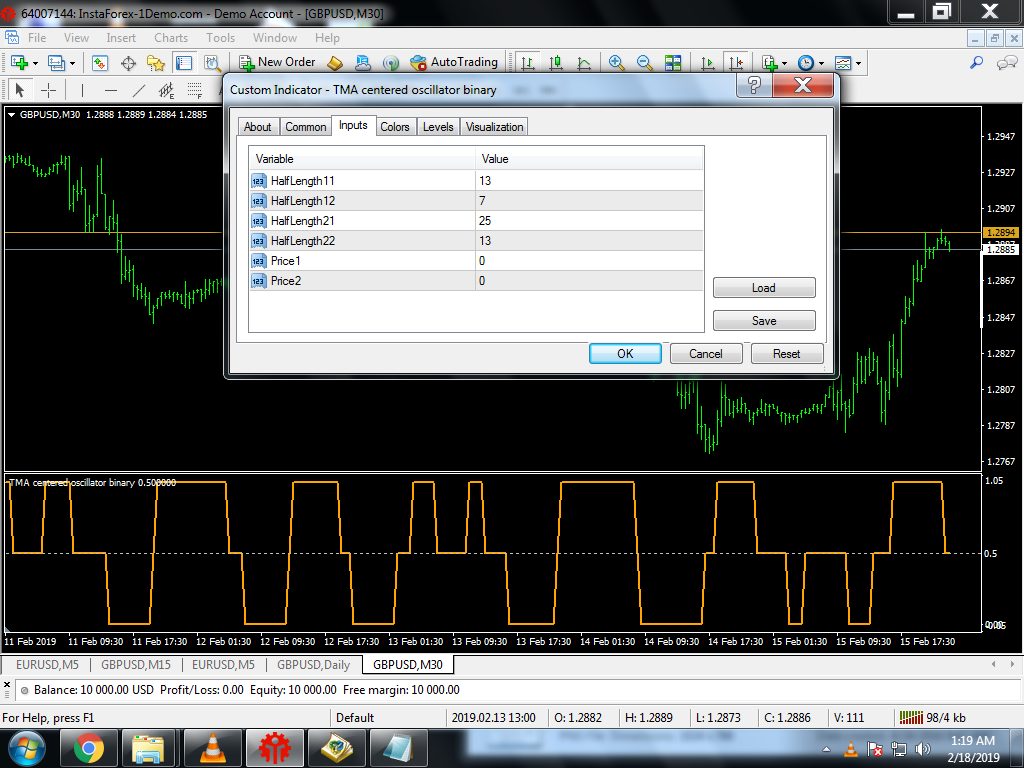Click the New Chart toolbar icon
Screen dimensions: 1024x768
click(x=19, y=63)
